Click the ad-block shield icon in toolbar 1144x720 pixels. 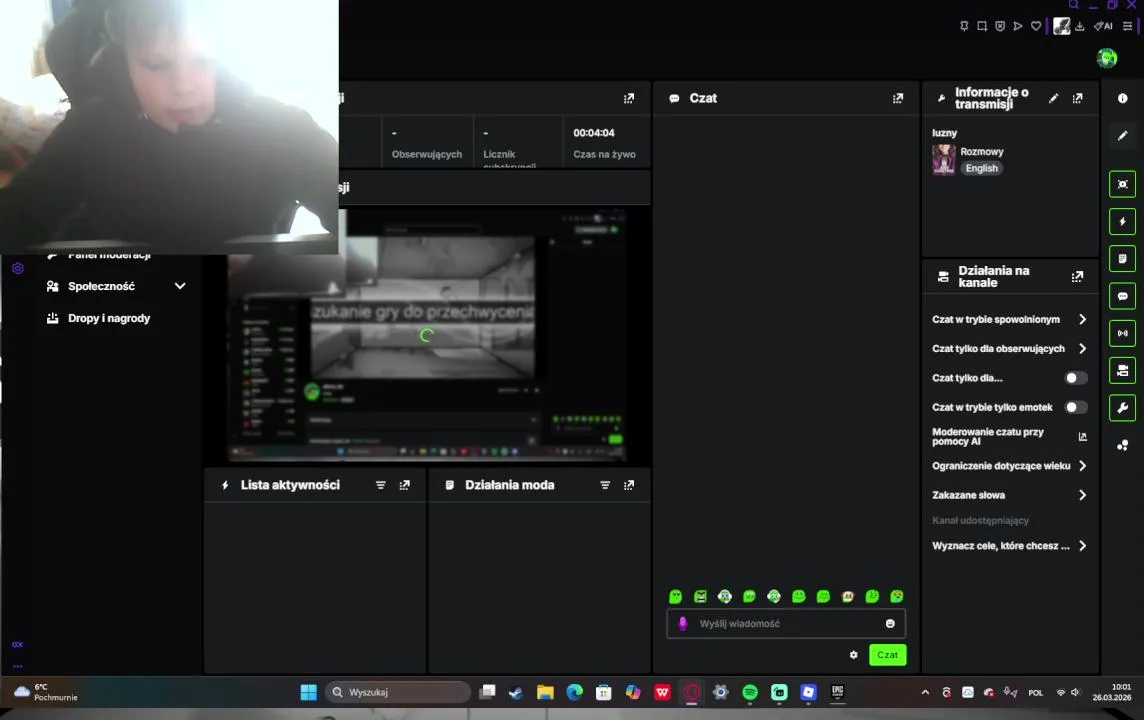pos(1000,26)
